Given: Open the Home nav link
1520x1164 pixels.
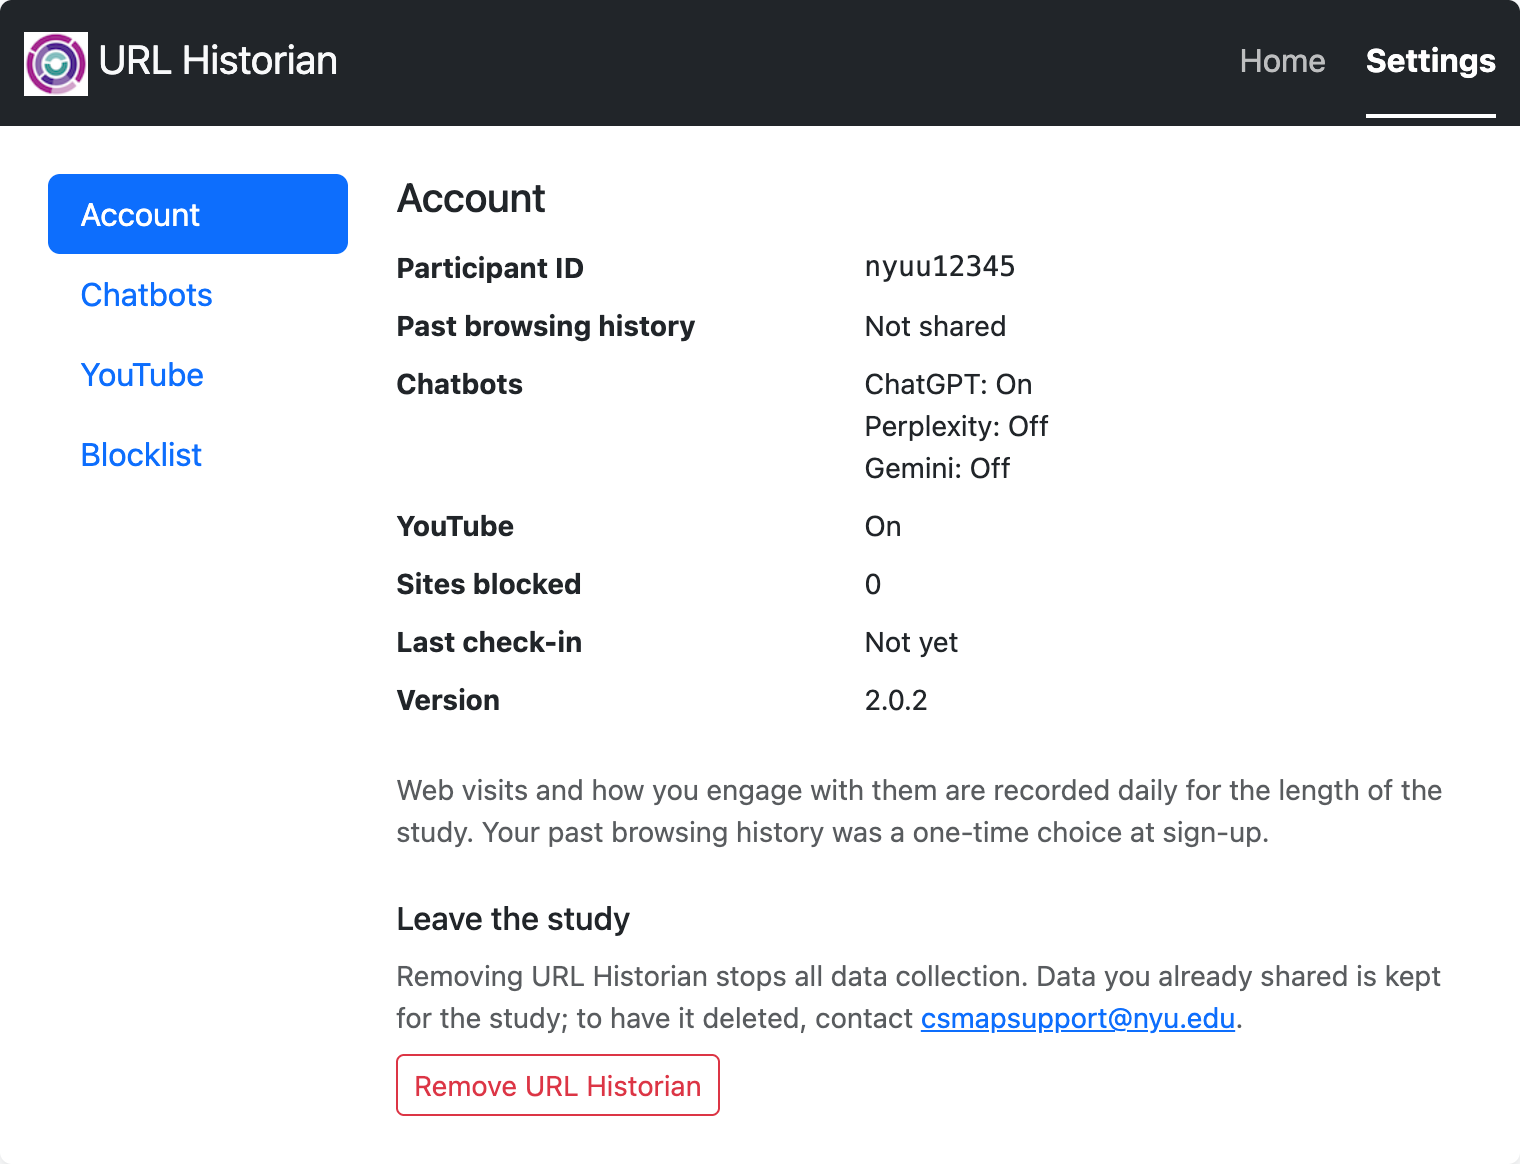Looking at the screenshot, I should click(1282, 61).
